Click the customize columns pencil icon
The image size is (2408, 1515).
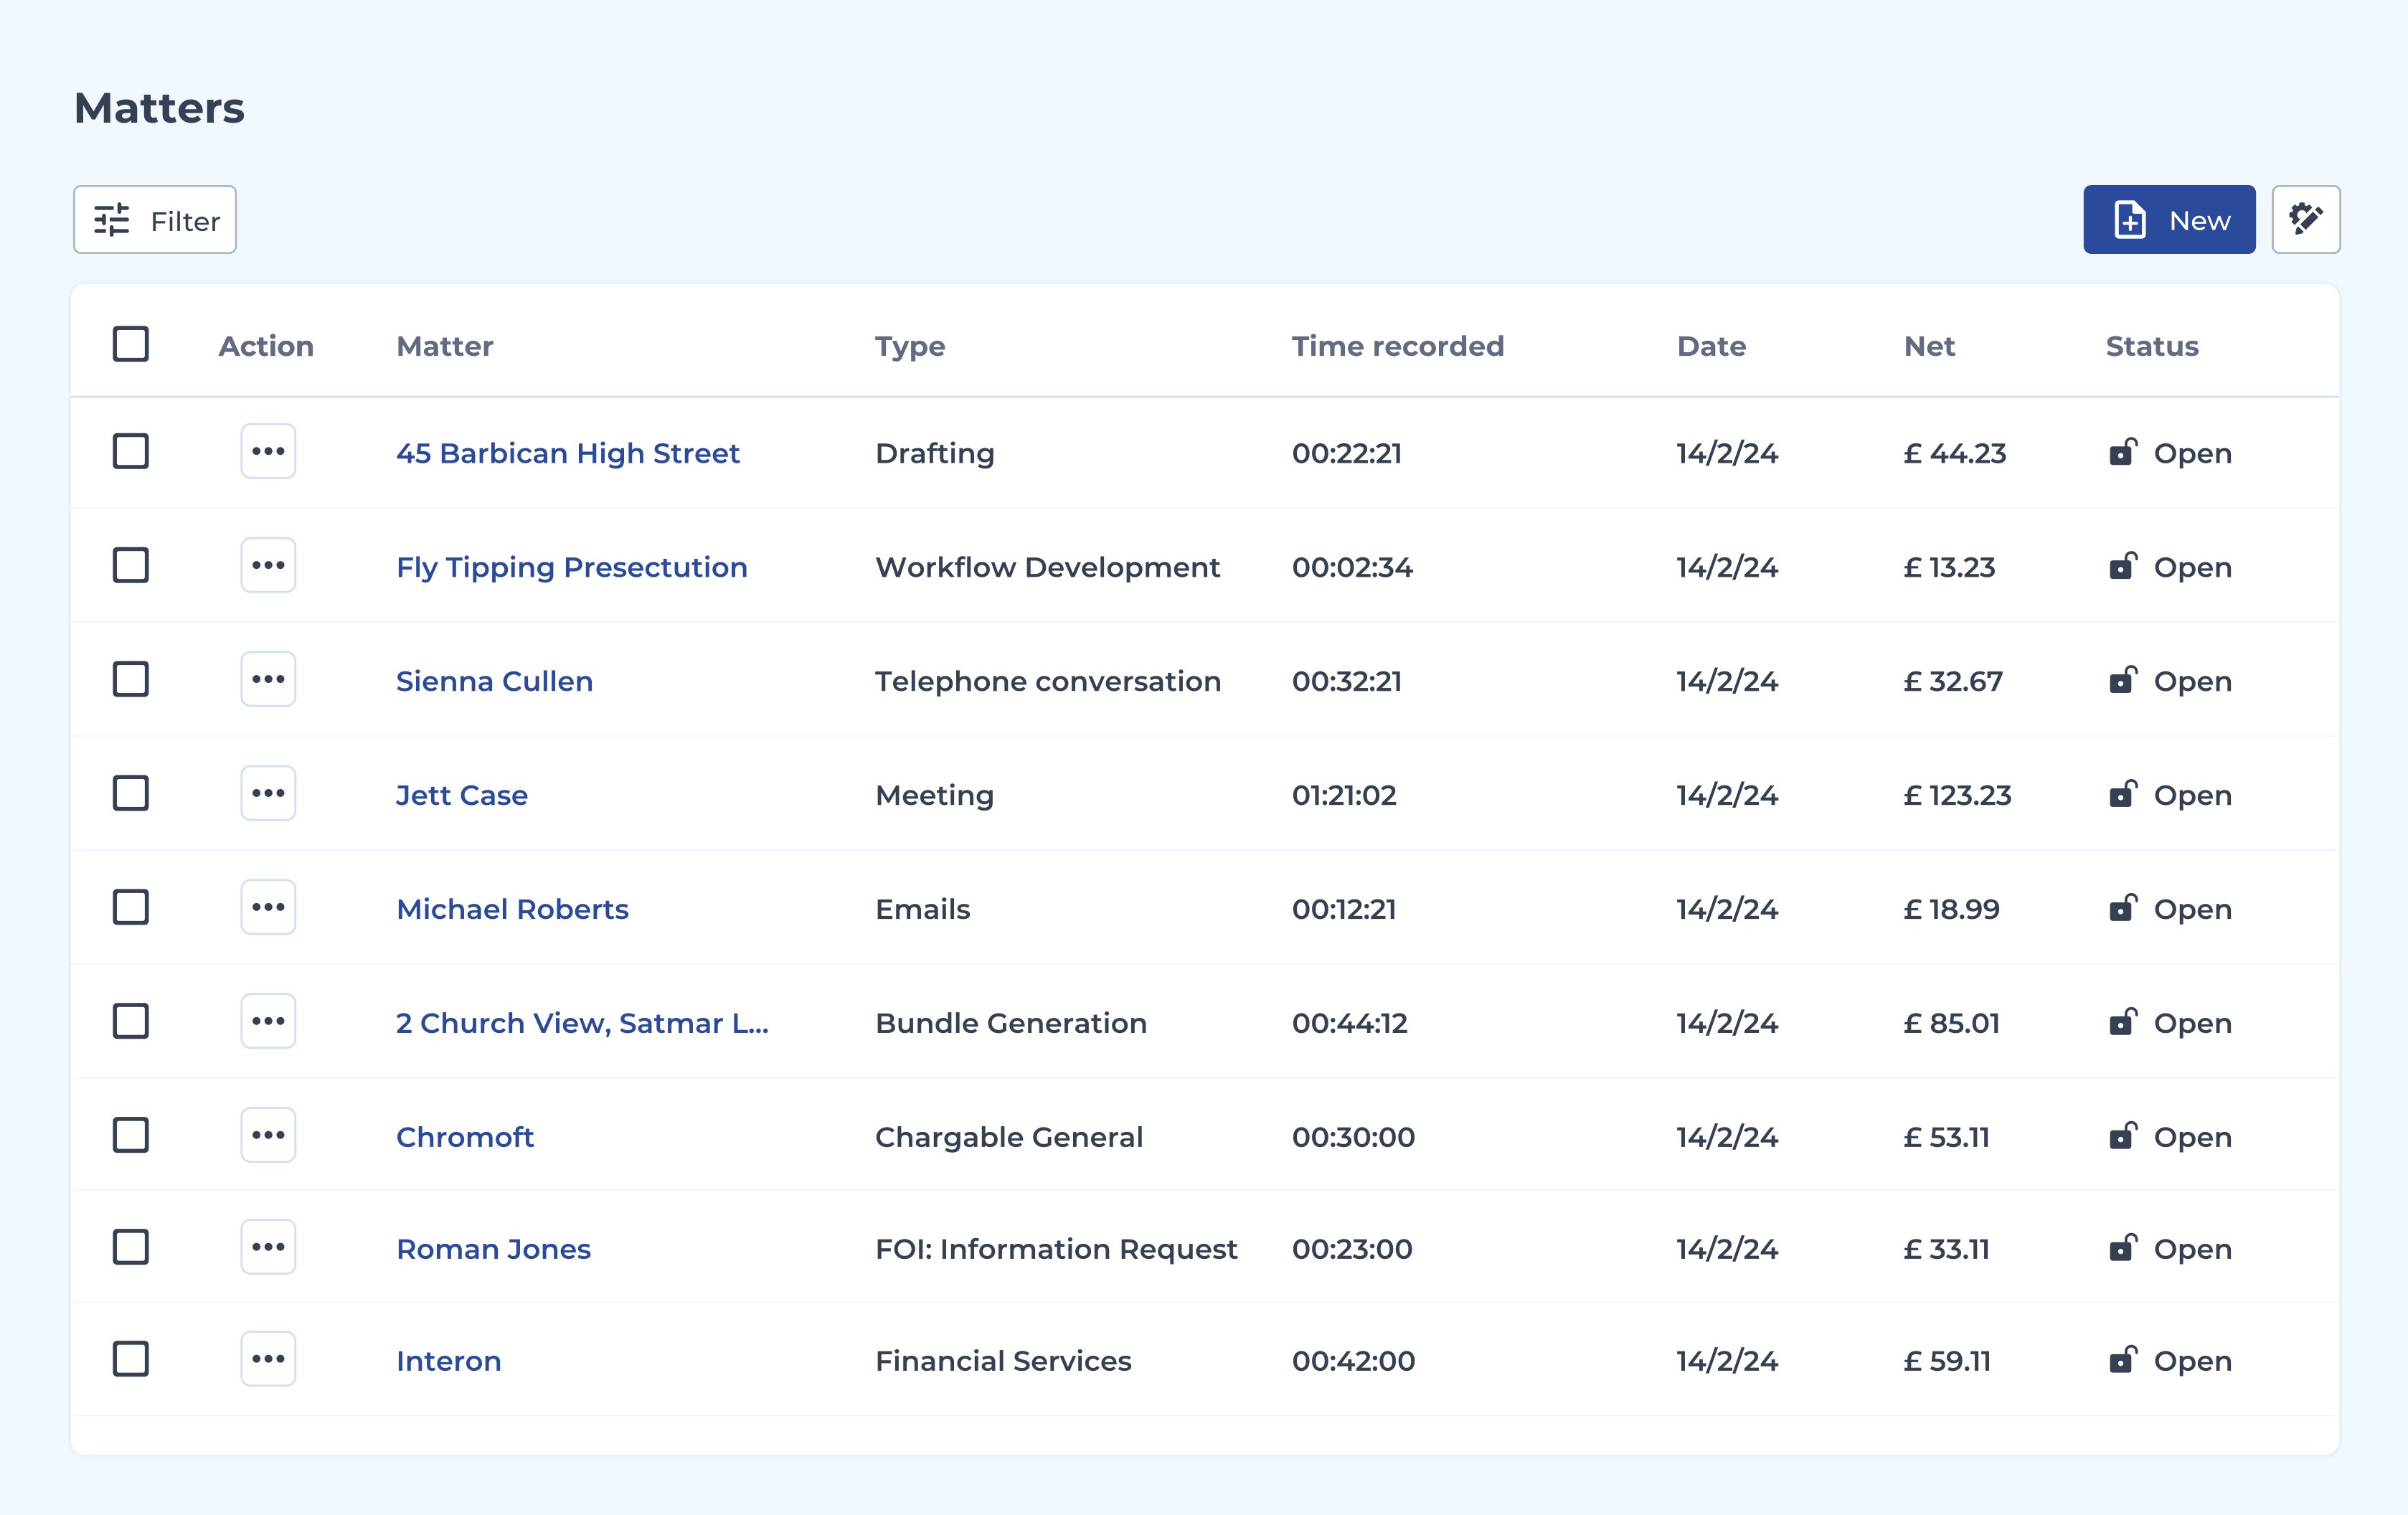[x=2305, y=219]
